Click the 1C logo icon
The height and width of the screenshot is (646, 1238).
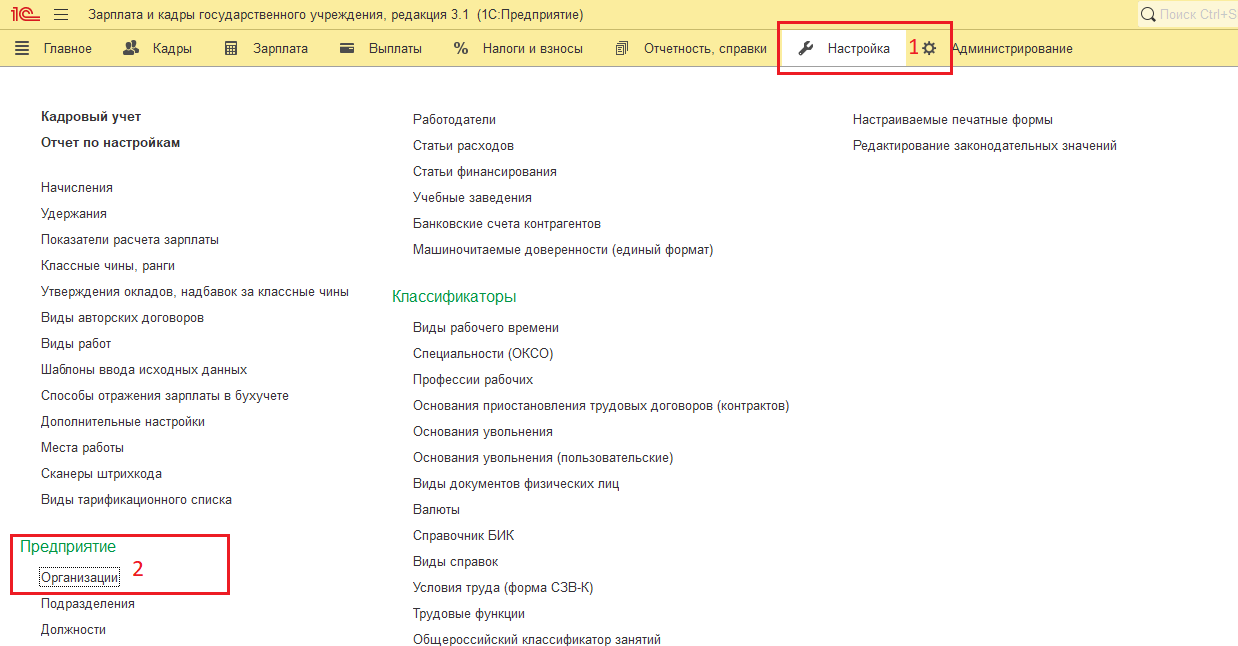click(x=25, y=15)
